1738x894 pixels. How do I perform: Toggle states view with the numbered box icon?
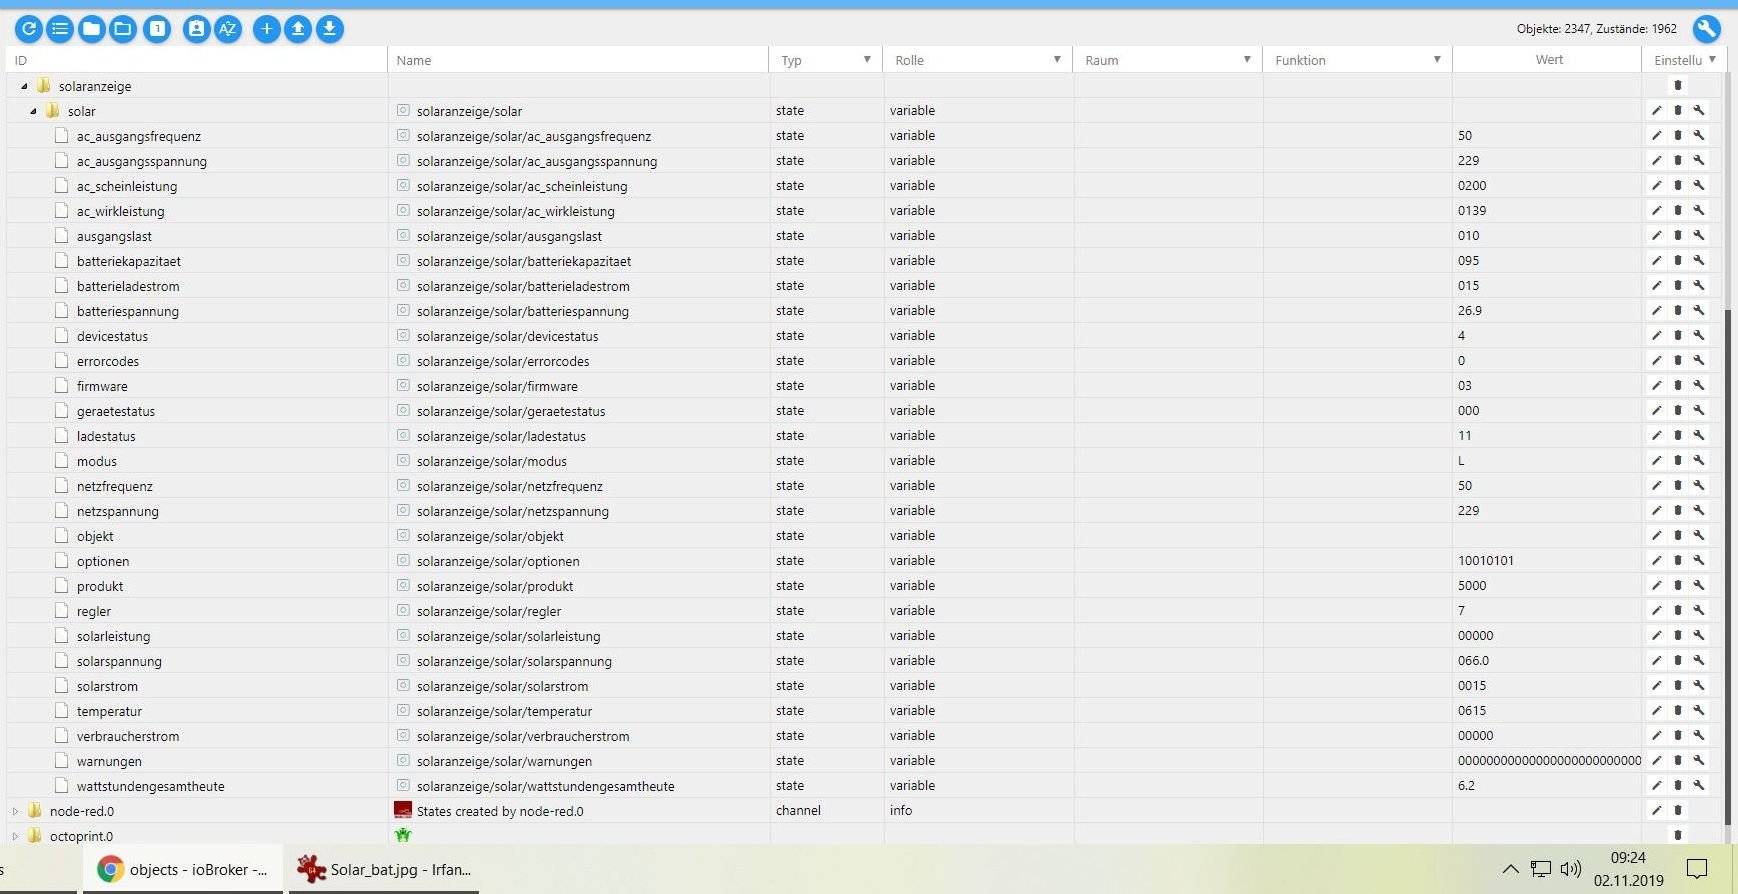click(157, 29)
